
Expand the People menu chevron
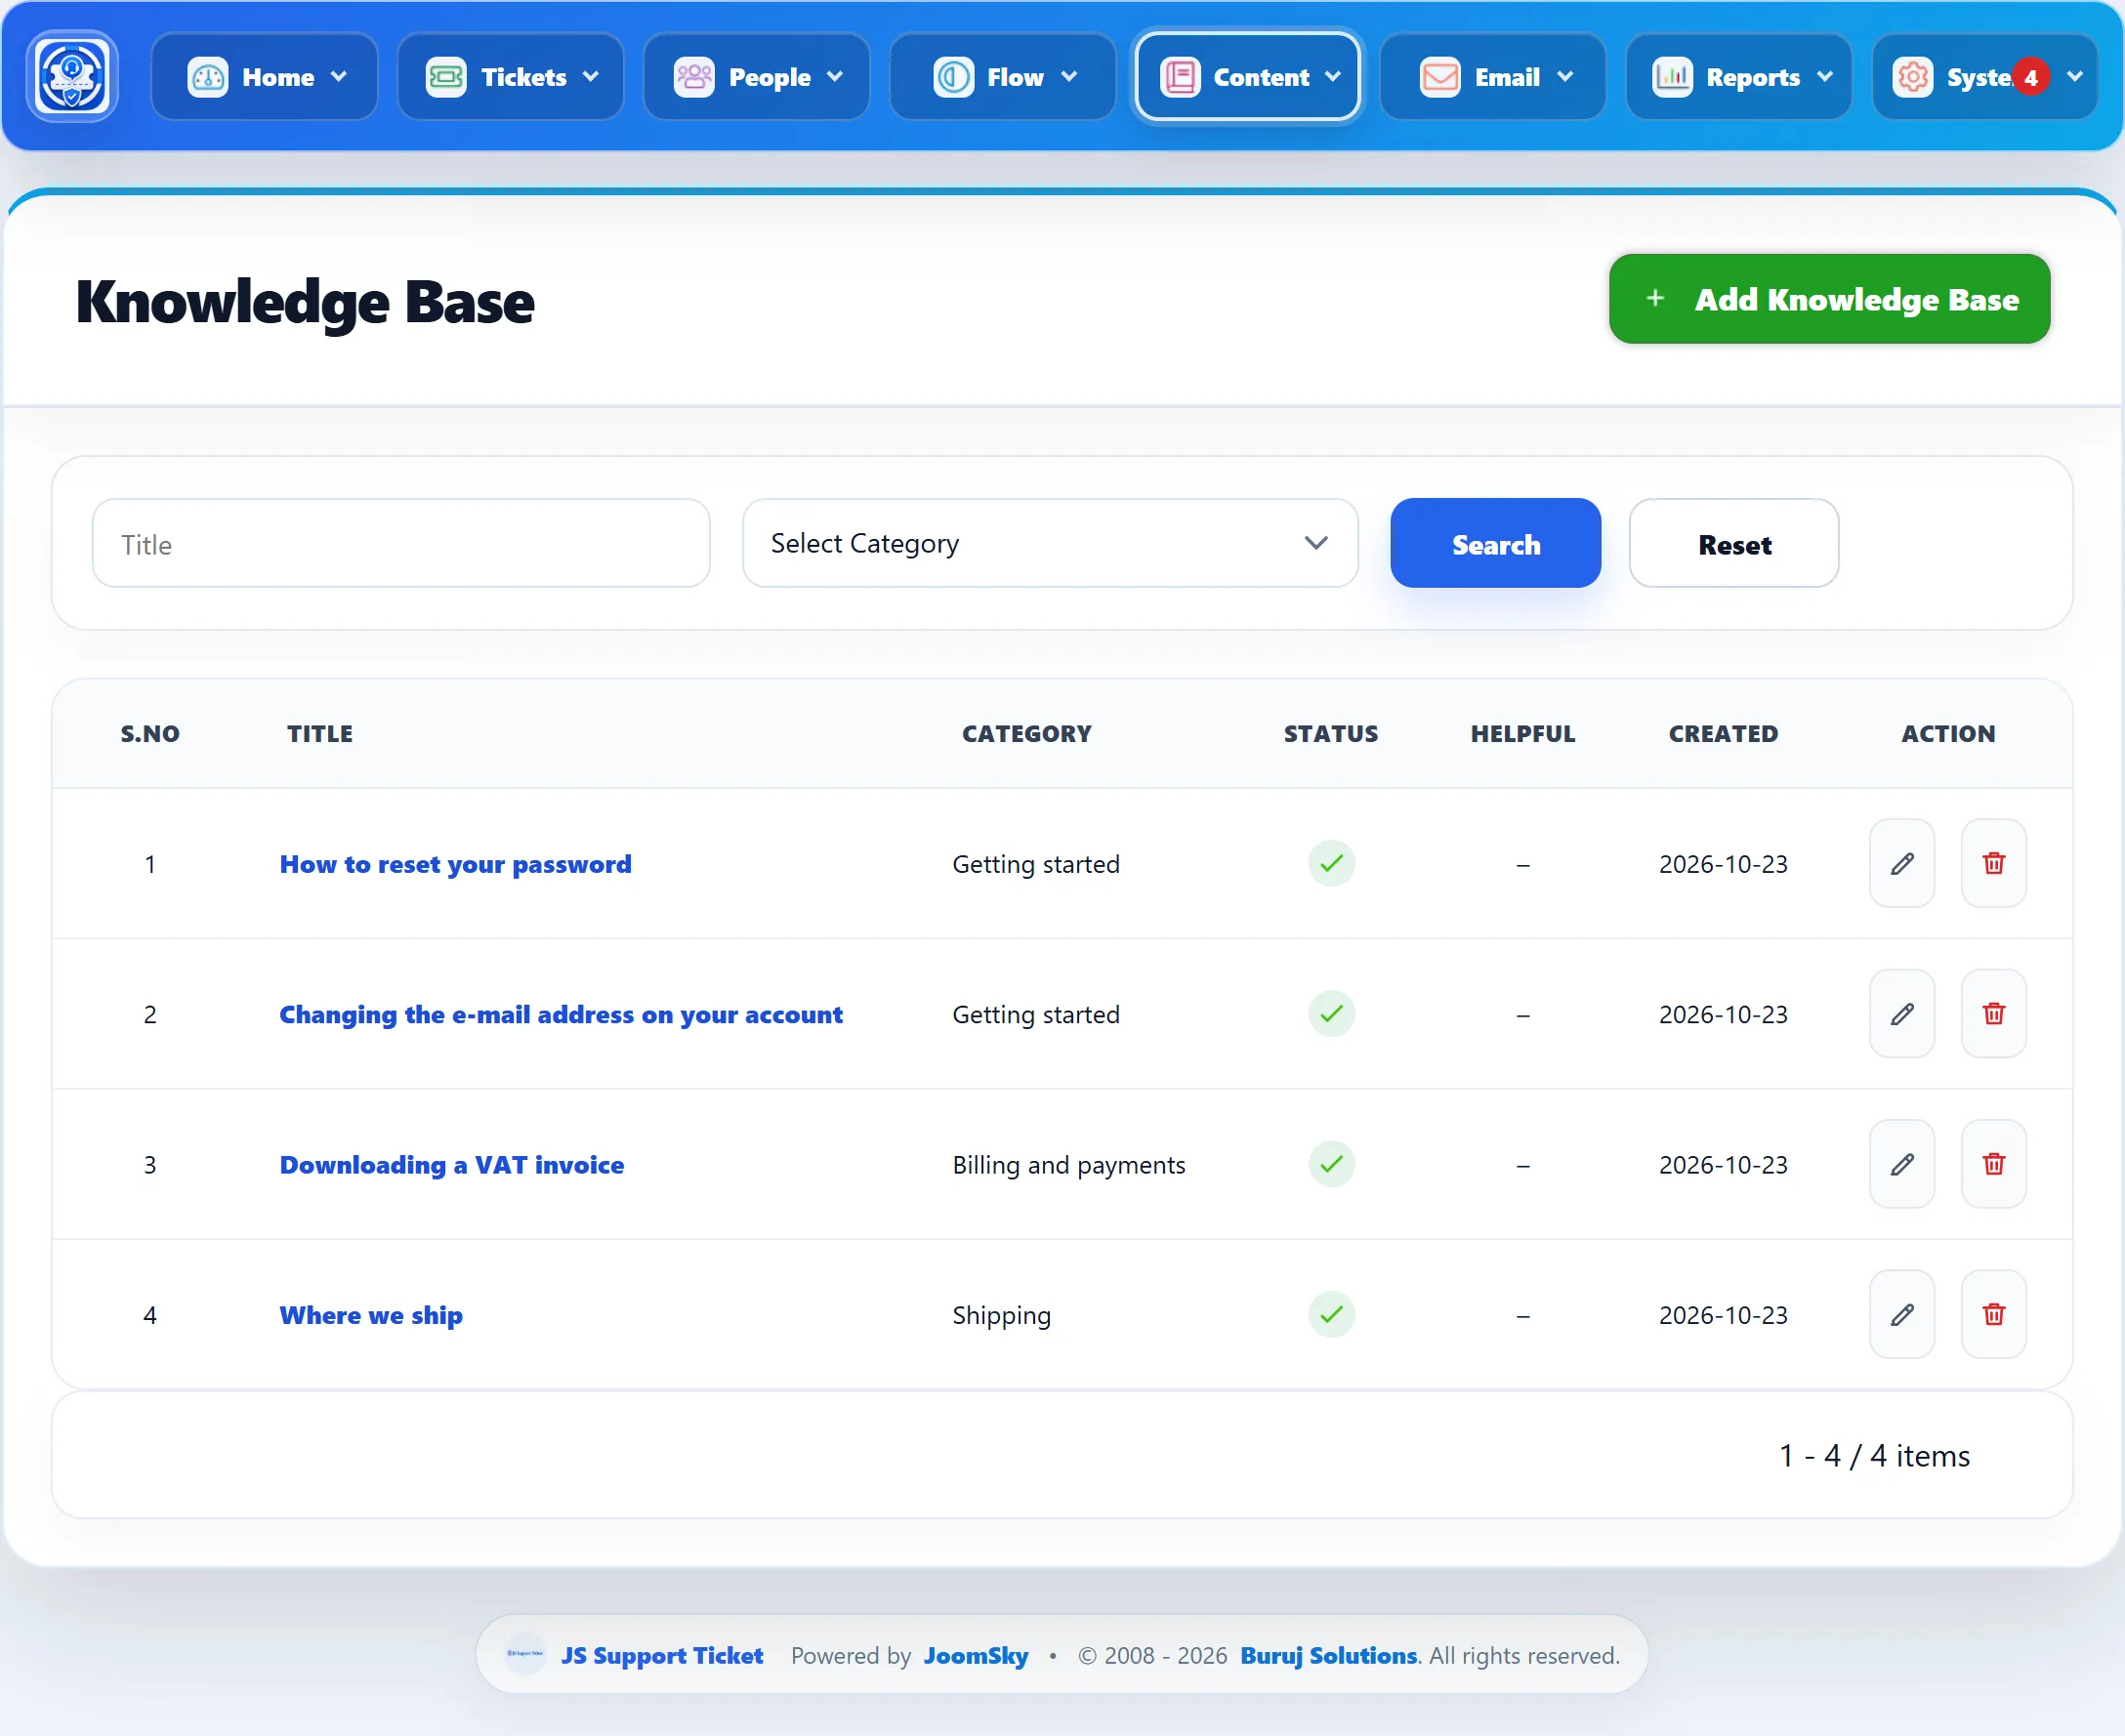(x=835, y=77)
